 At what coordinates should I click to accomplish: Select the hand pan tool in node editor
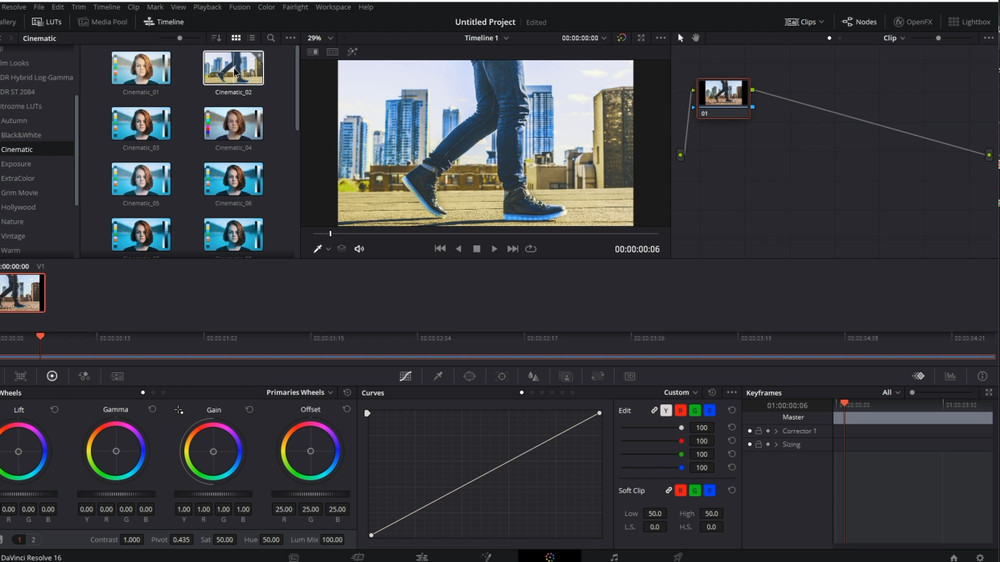(x=696, y=38)
